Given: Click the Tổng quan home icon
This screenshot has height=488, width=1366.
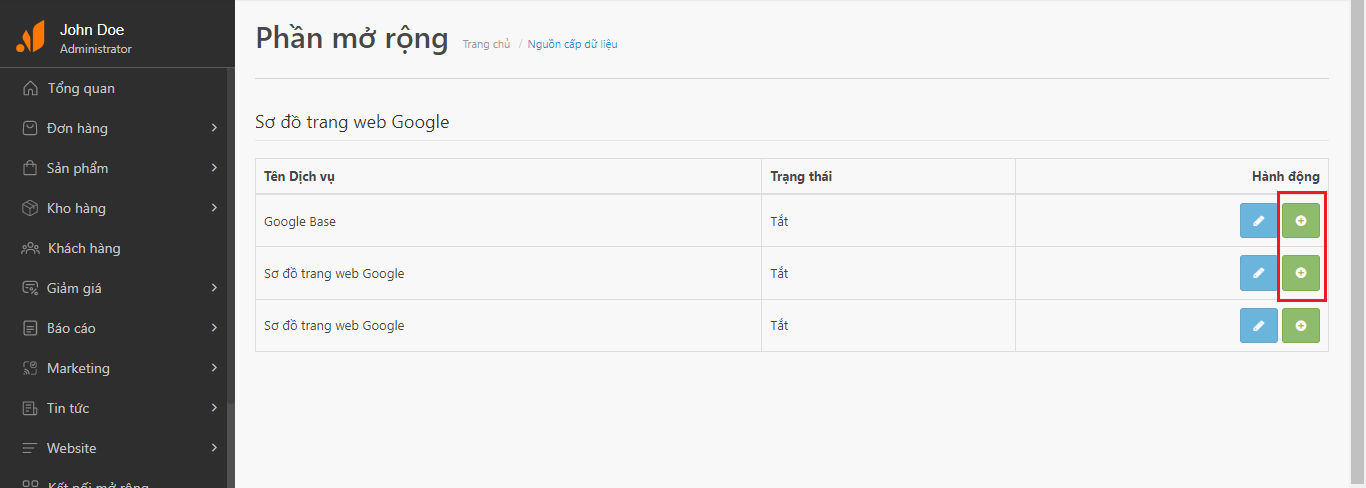Looking at the screenshot, I should [30, 88].
